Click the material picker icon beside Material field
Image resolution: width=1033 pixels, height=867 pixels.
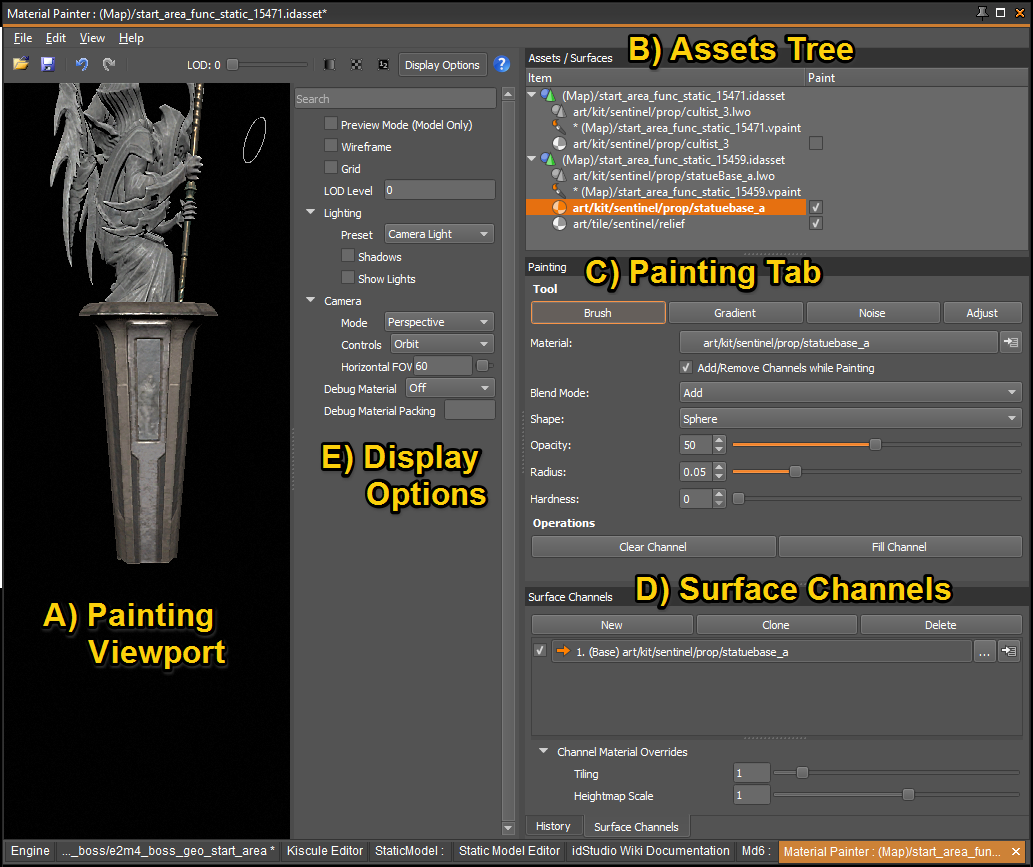[1011, 342]
